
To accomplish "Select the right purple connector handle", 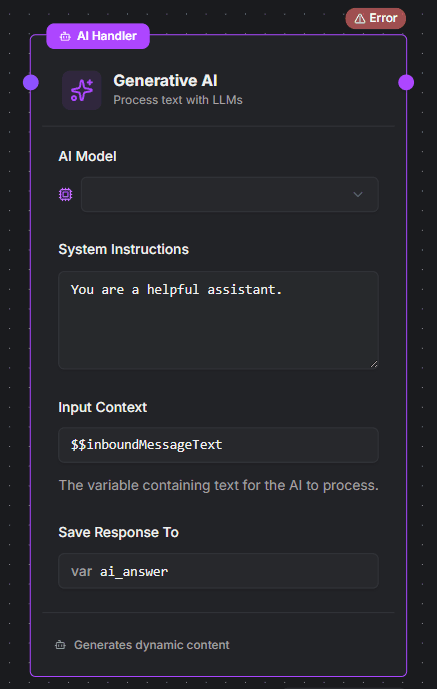I will [x=406, y=82].
